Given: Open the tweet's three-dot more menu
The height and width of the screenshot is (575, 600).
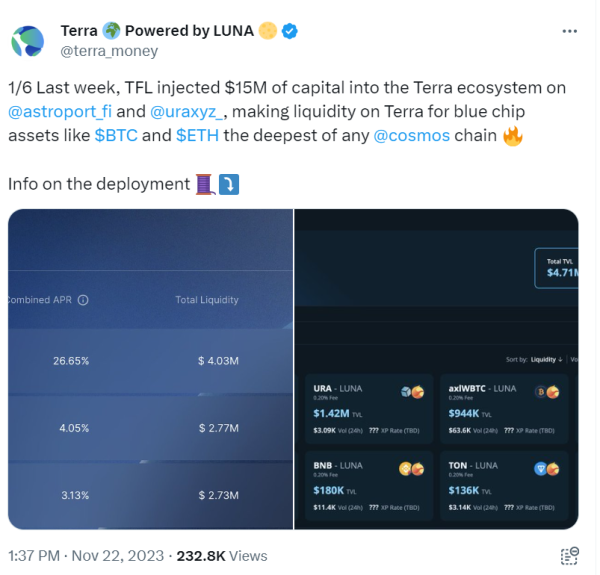Looking at the screenshot, I should [570, 31].
